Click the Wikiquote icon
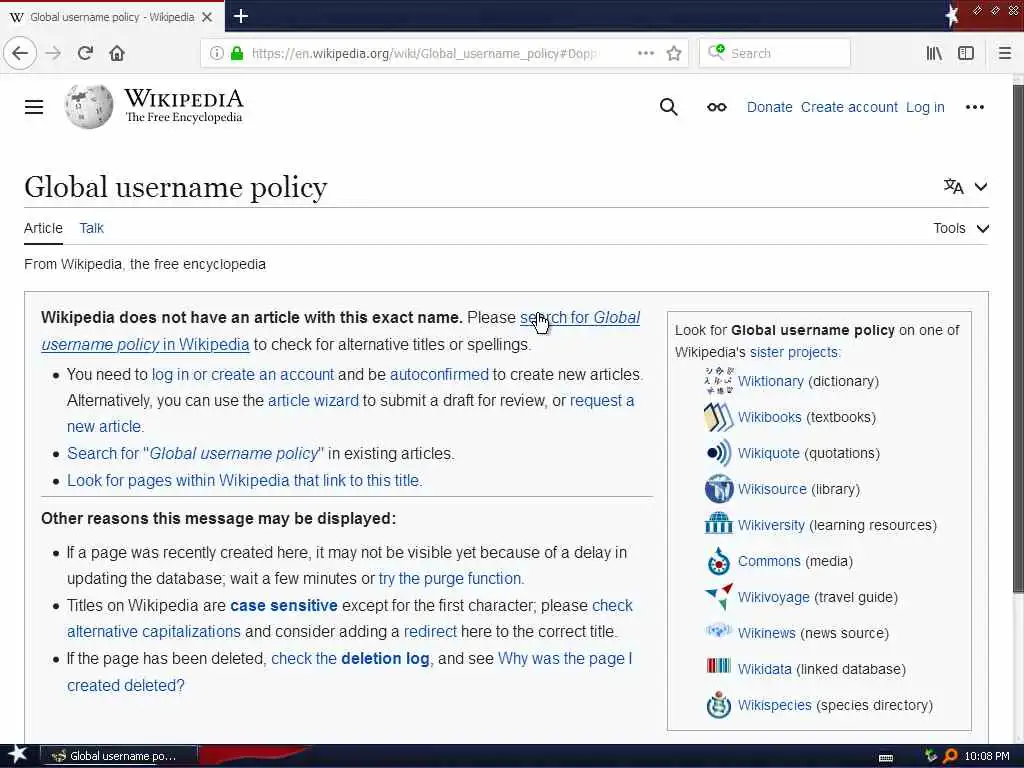Viewport: 1024px width, 768px height. tap(718, 453)
